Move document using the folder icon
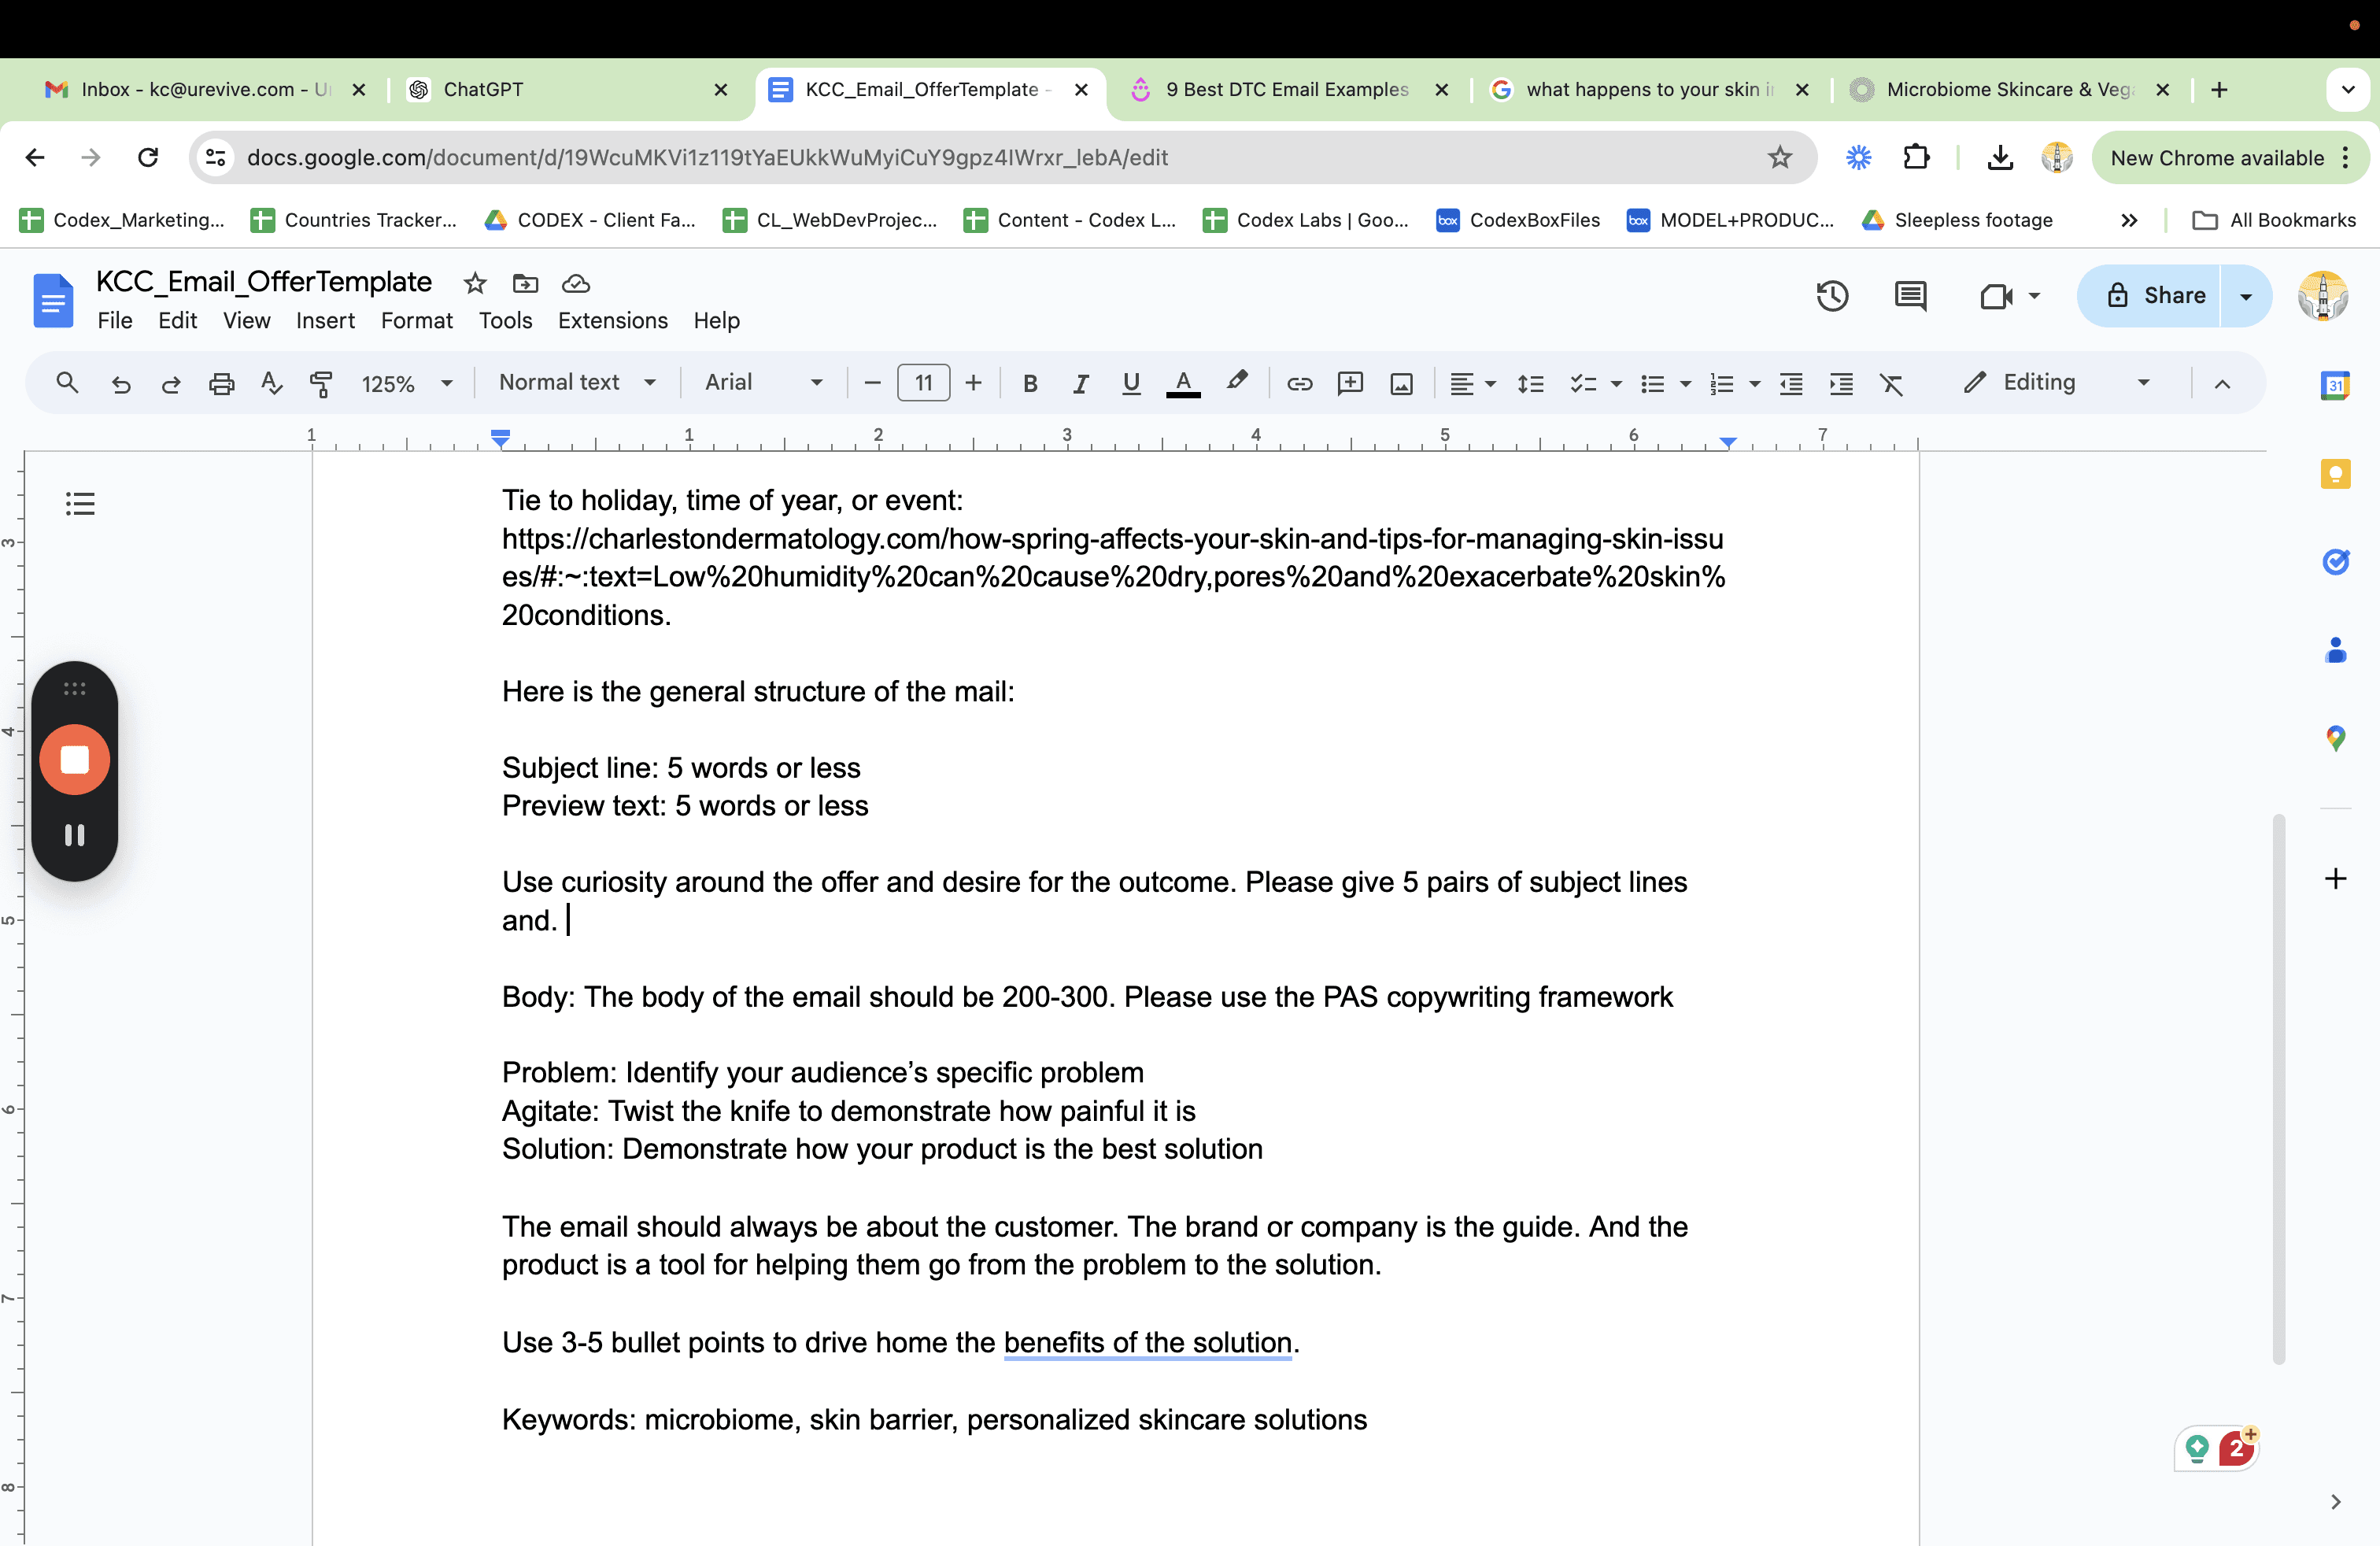The image size is (2380, 1546). 525,283
